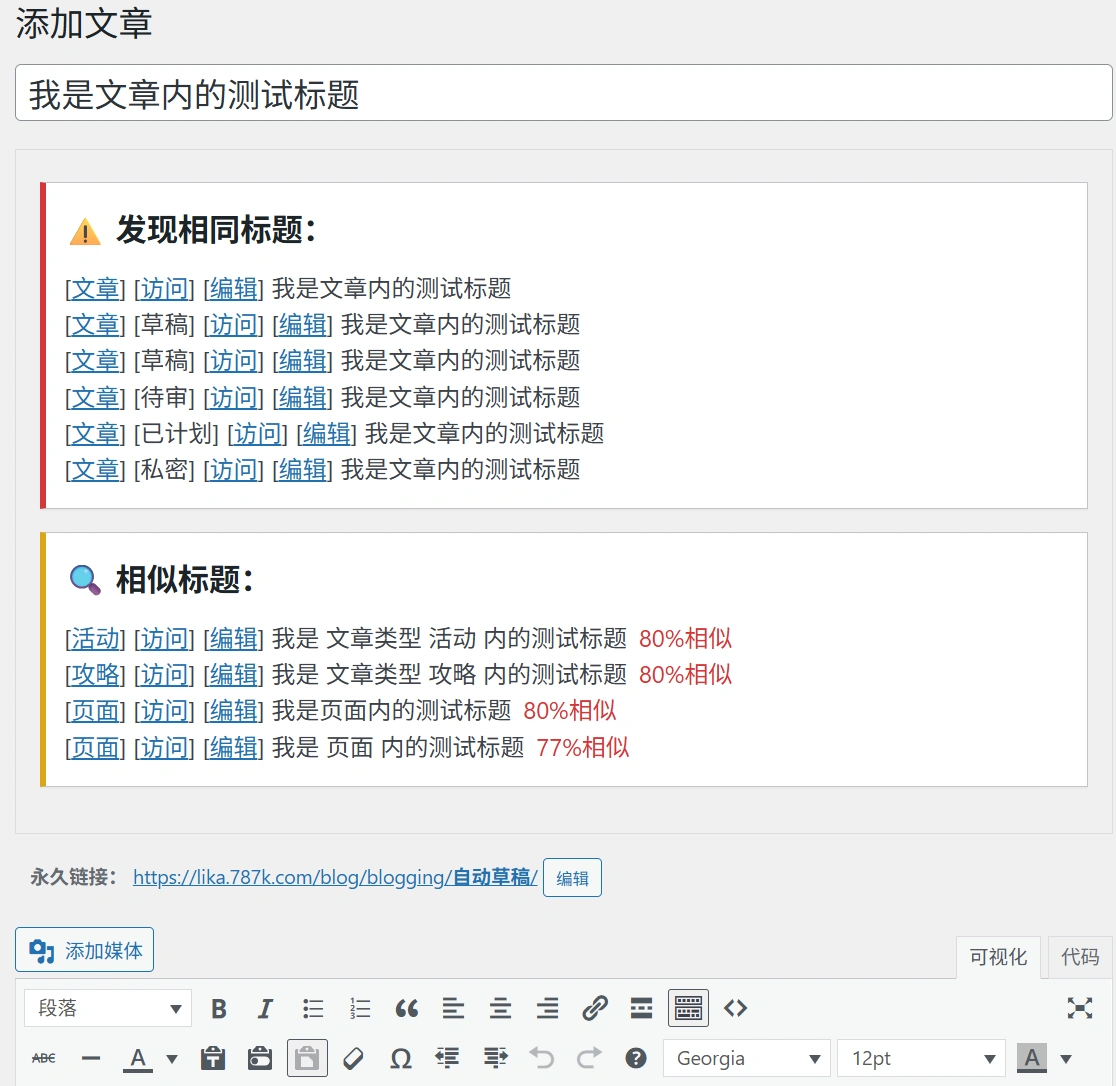Toggle the second toolbar row (kitchen sink)
Screen dimensions: 1116x1086
point(688,1008)
